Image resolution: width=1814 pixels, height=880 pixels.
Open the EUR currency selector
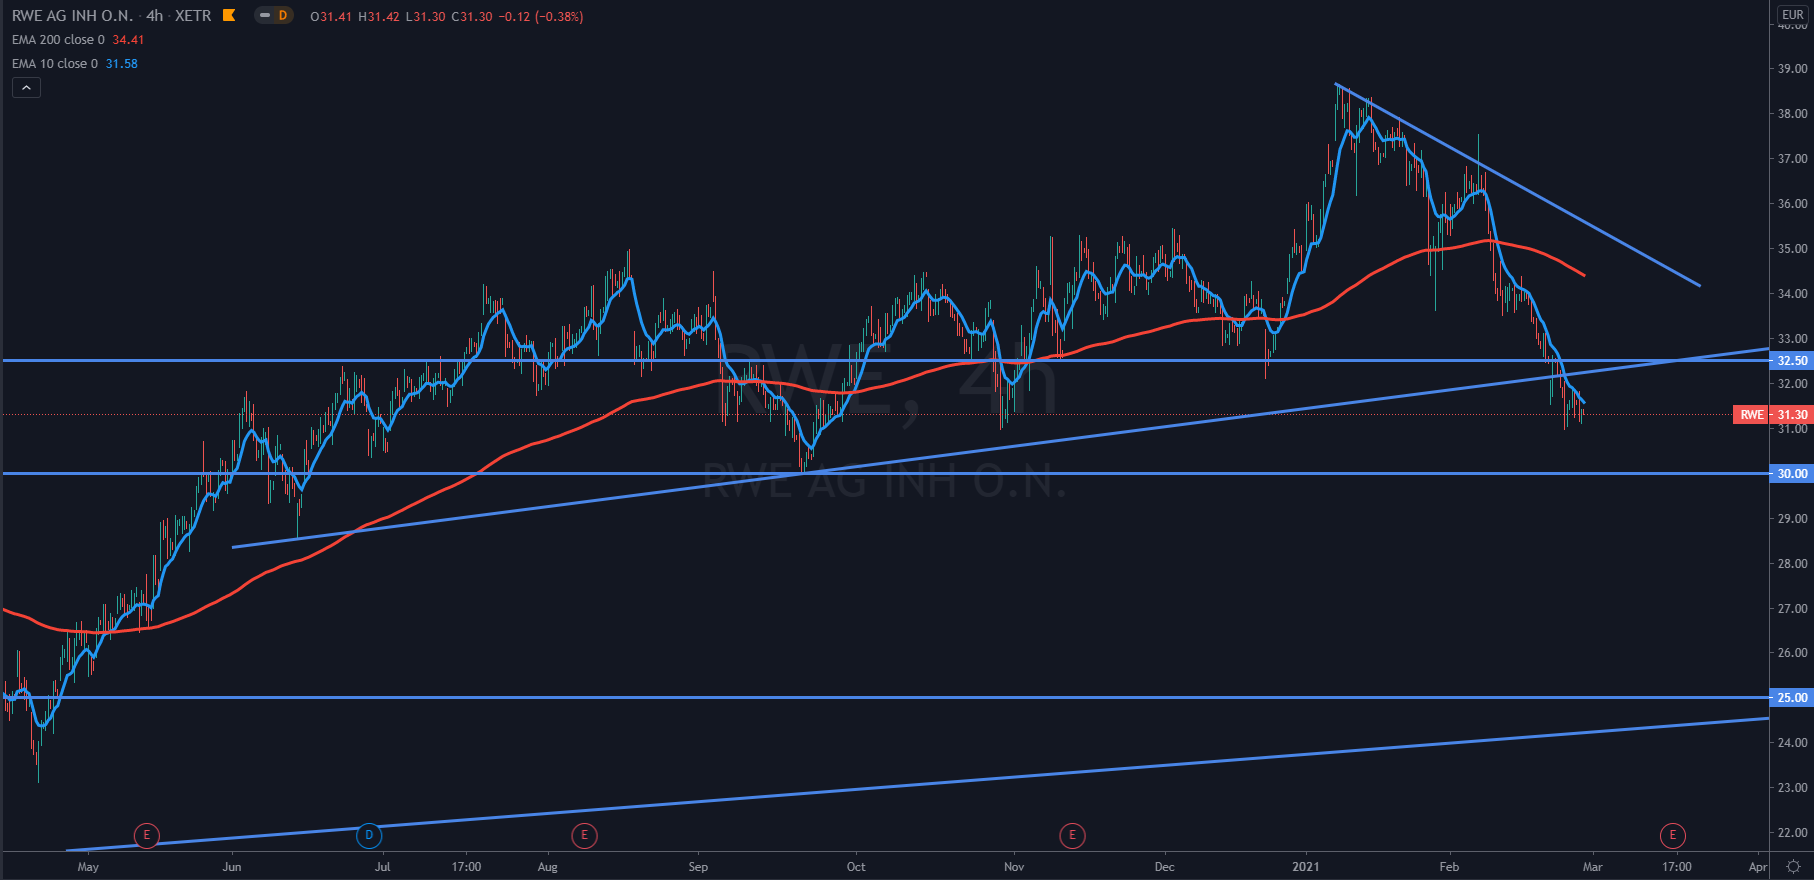[1793, 14]
